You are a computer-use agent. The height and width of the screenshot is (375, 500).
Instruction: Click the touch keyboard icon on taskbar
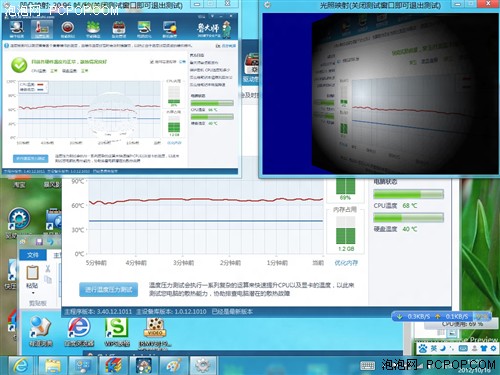[x=367, y=366]
